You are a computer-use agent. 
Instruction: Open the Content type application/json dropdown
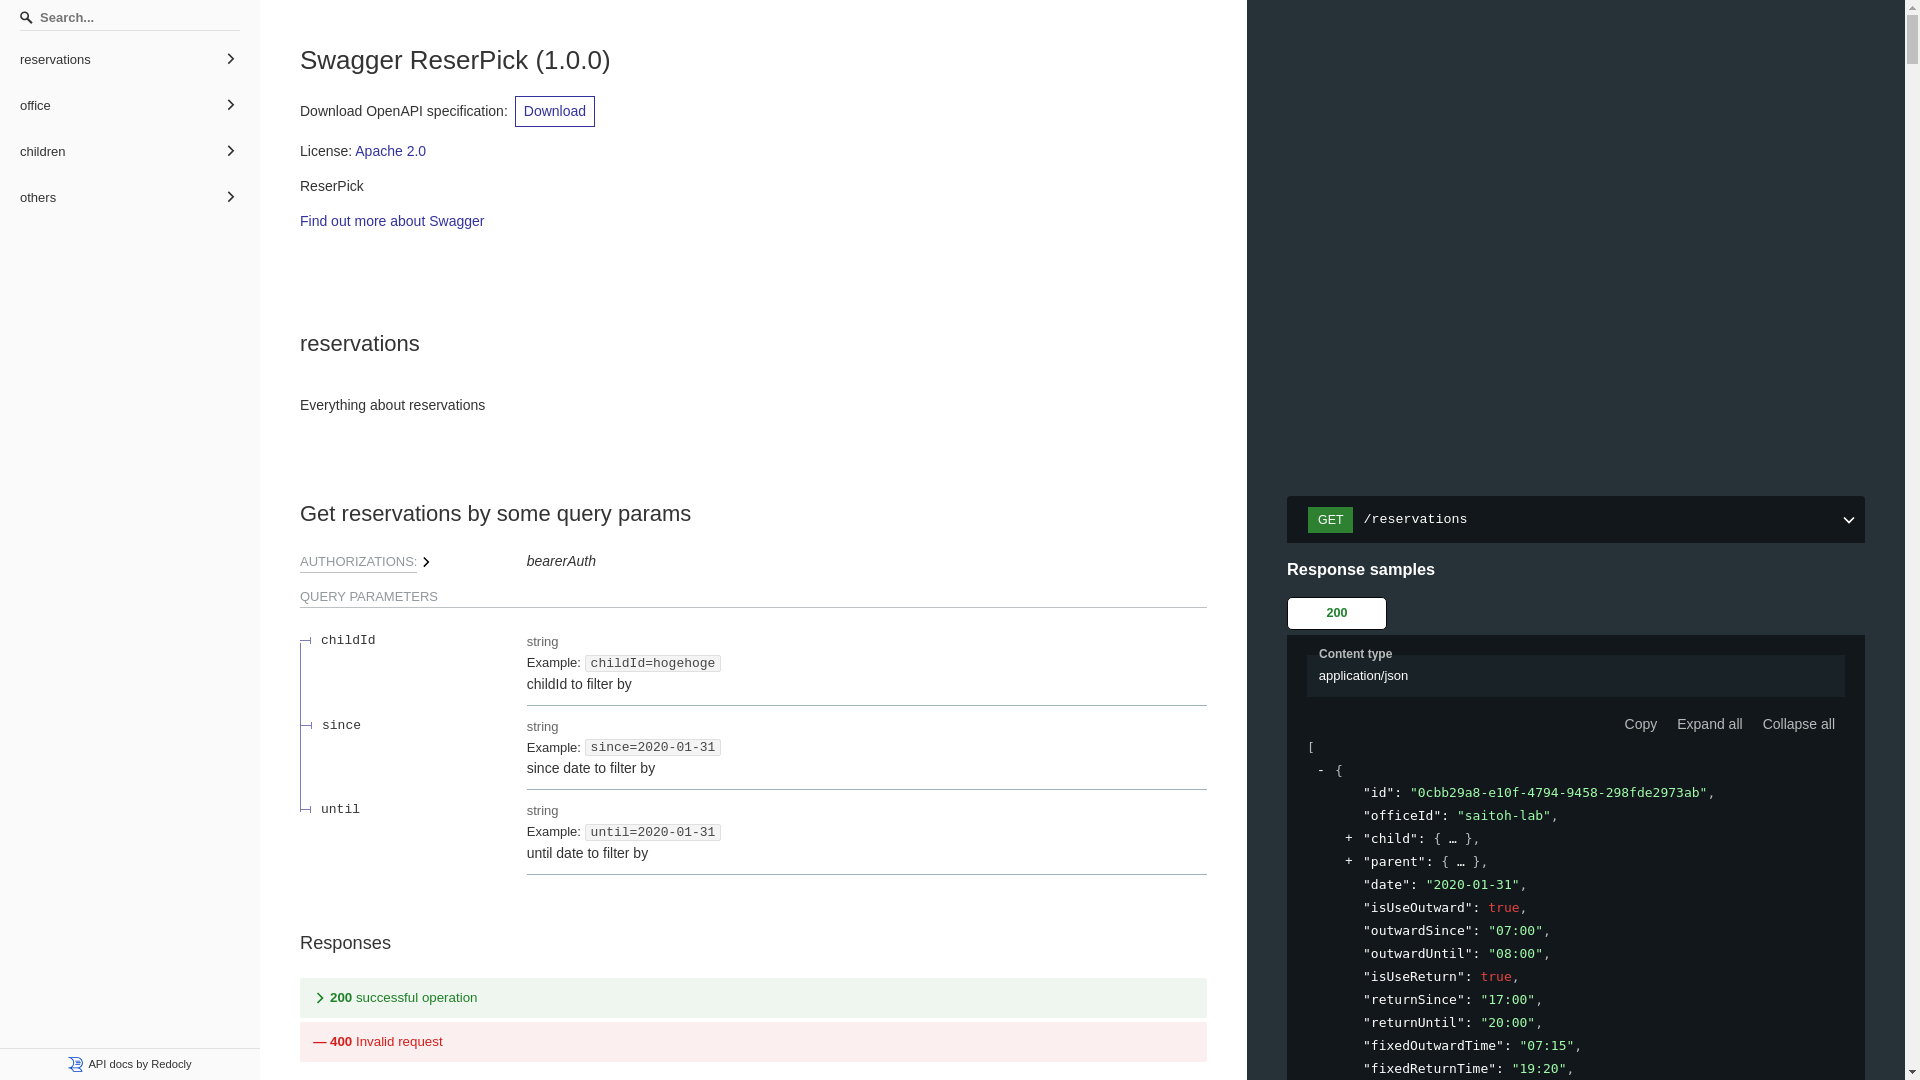pyautogui.click(x=1575, y=676)
